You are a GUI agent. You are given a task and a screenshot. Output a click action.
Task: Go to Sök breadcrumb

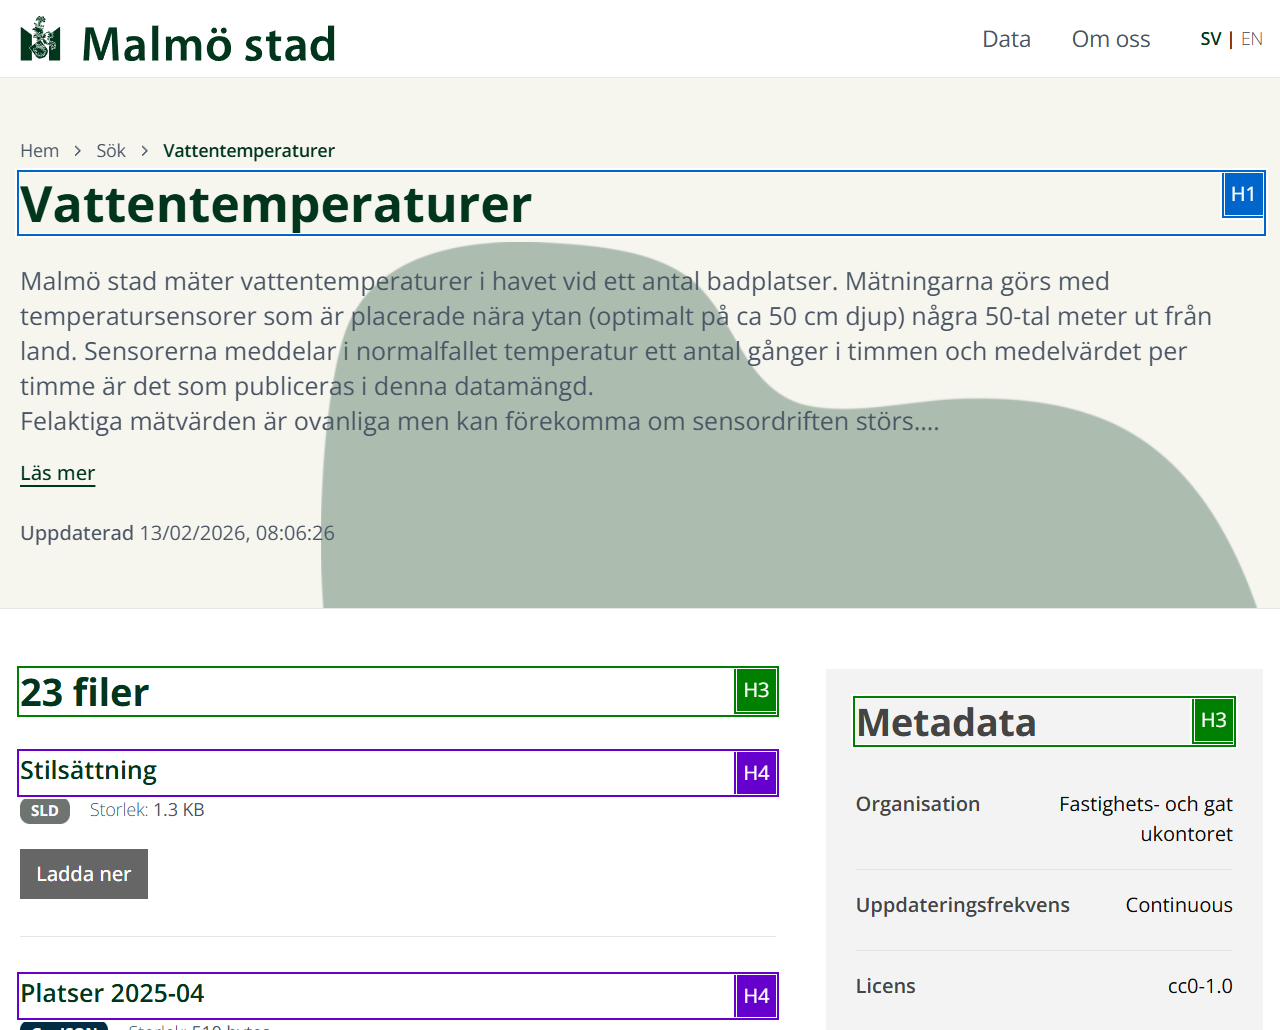pyautogui.click(x=111, y=151)
